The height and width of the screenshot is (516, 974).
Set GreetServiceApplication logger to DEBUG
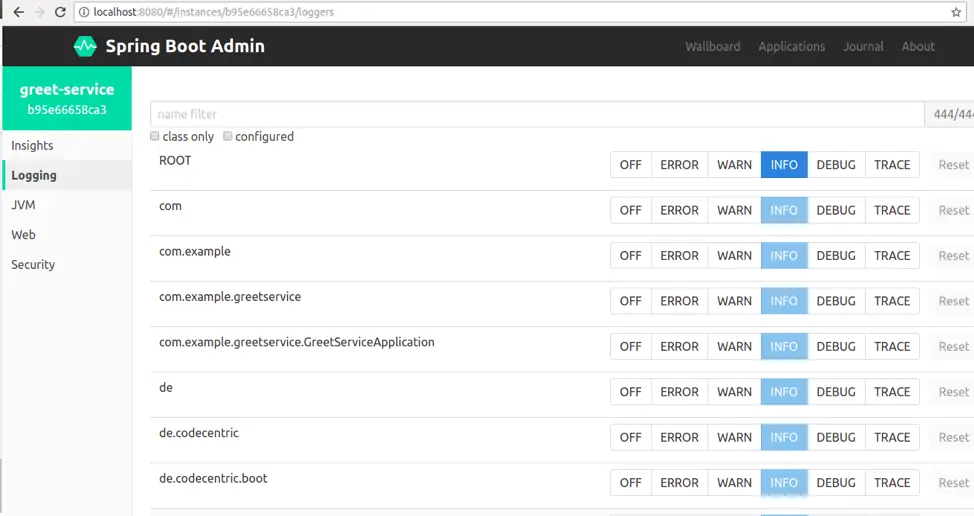pos(836,346)
